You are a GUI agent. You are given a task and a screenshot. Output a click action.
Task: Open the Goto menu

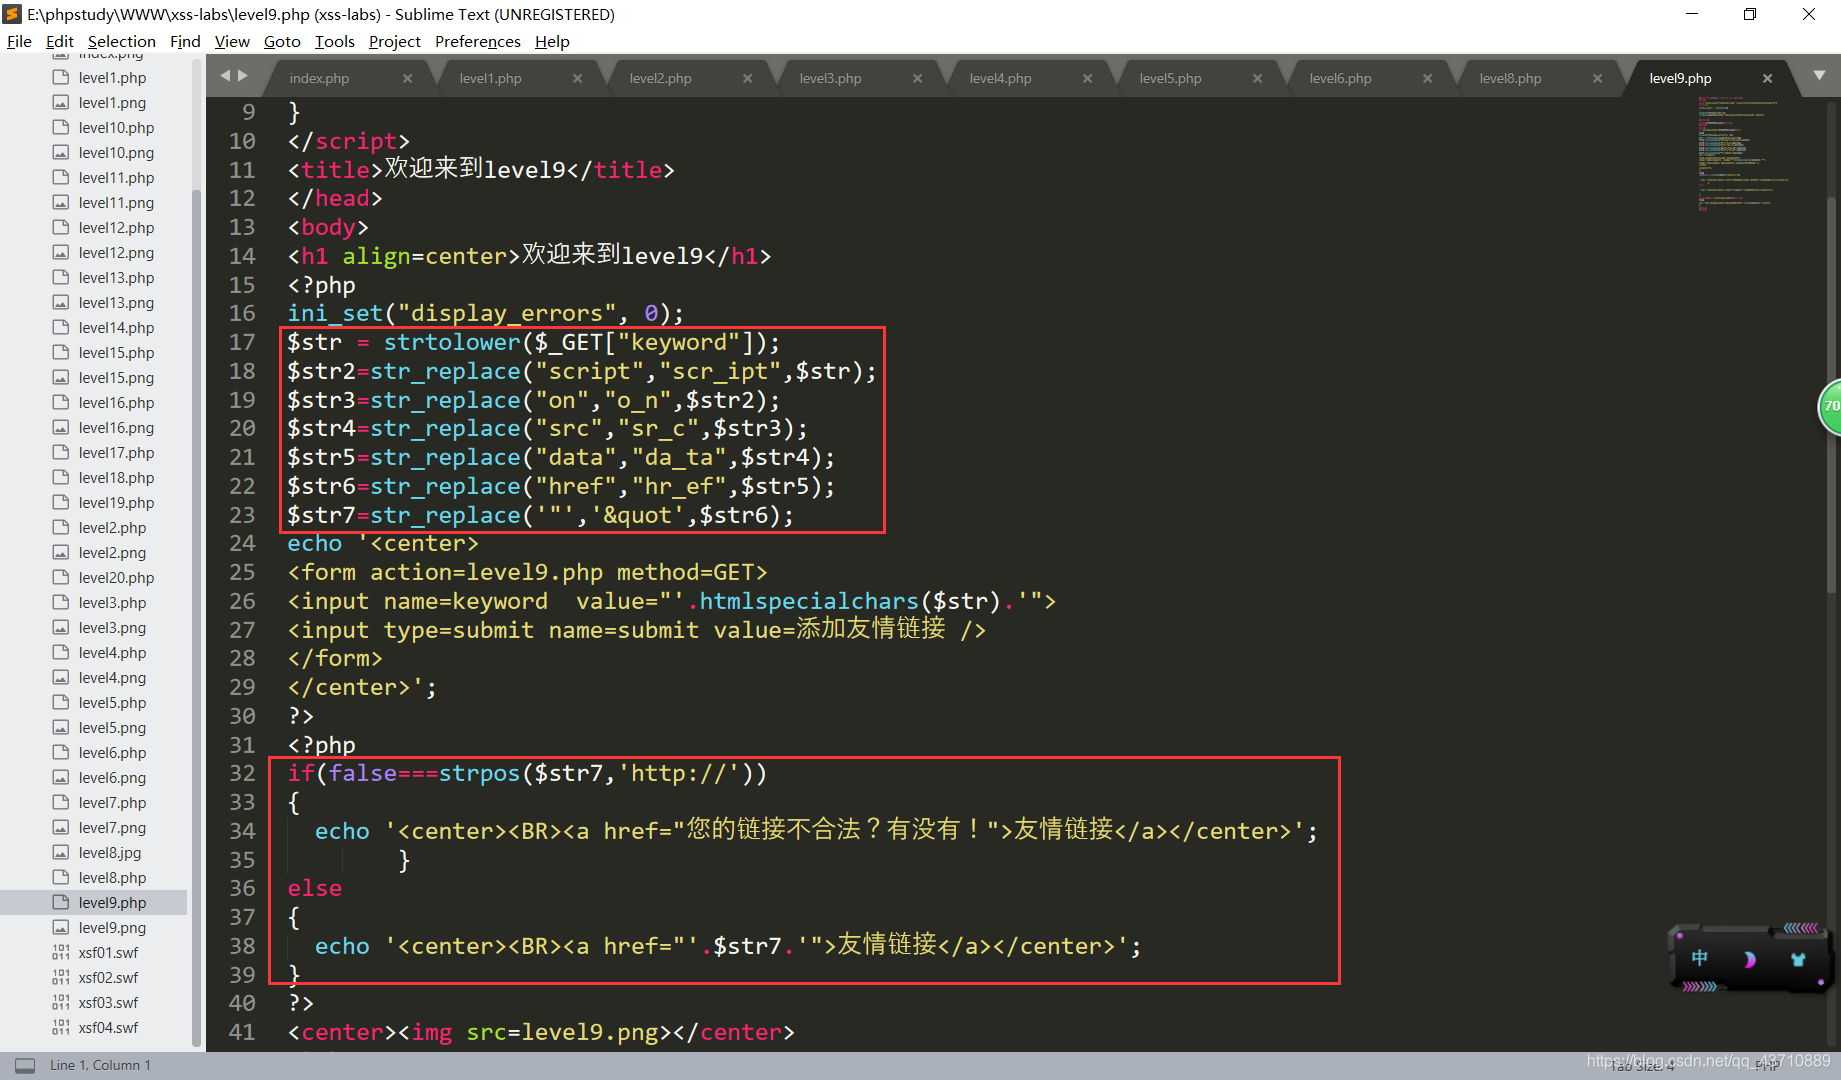tap(282, 41)
